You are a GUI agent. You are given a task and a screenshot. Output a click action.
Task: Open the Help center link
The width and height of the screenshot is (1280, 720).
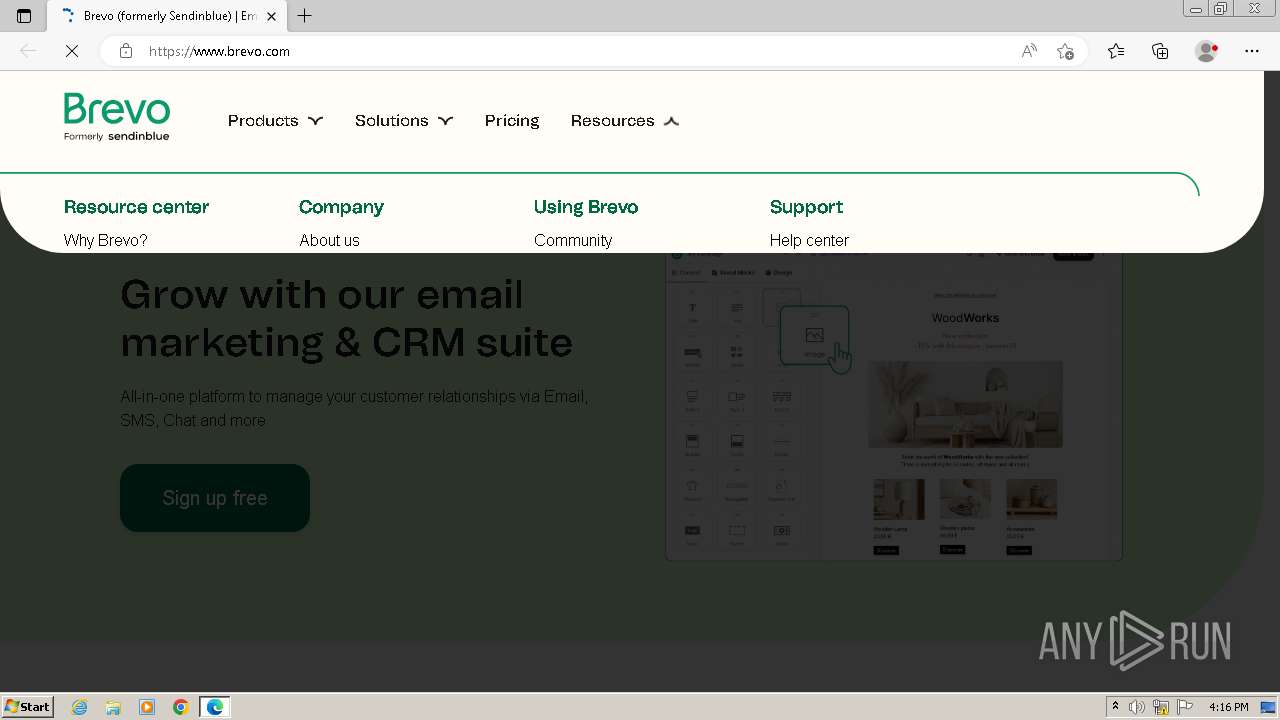coord(809,240)
